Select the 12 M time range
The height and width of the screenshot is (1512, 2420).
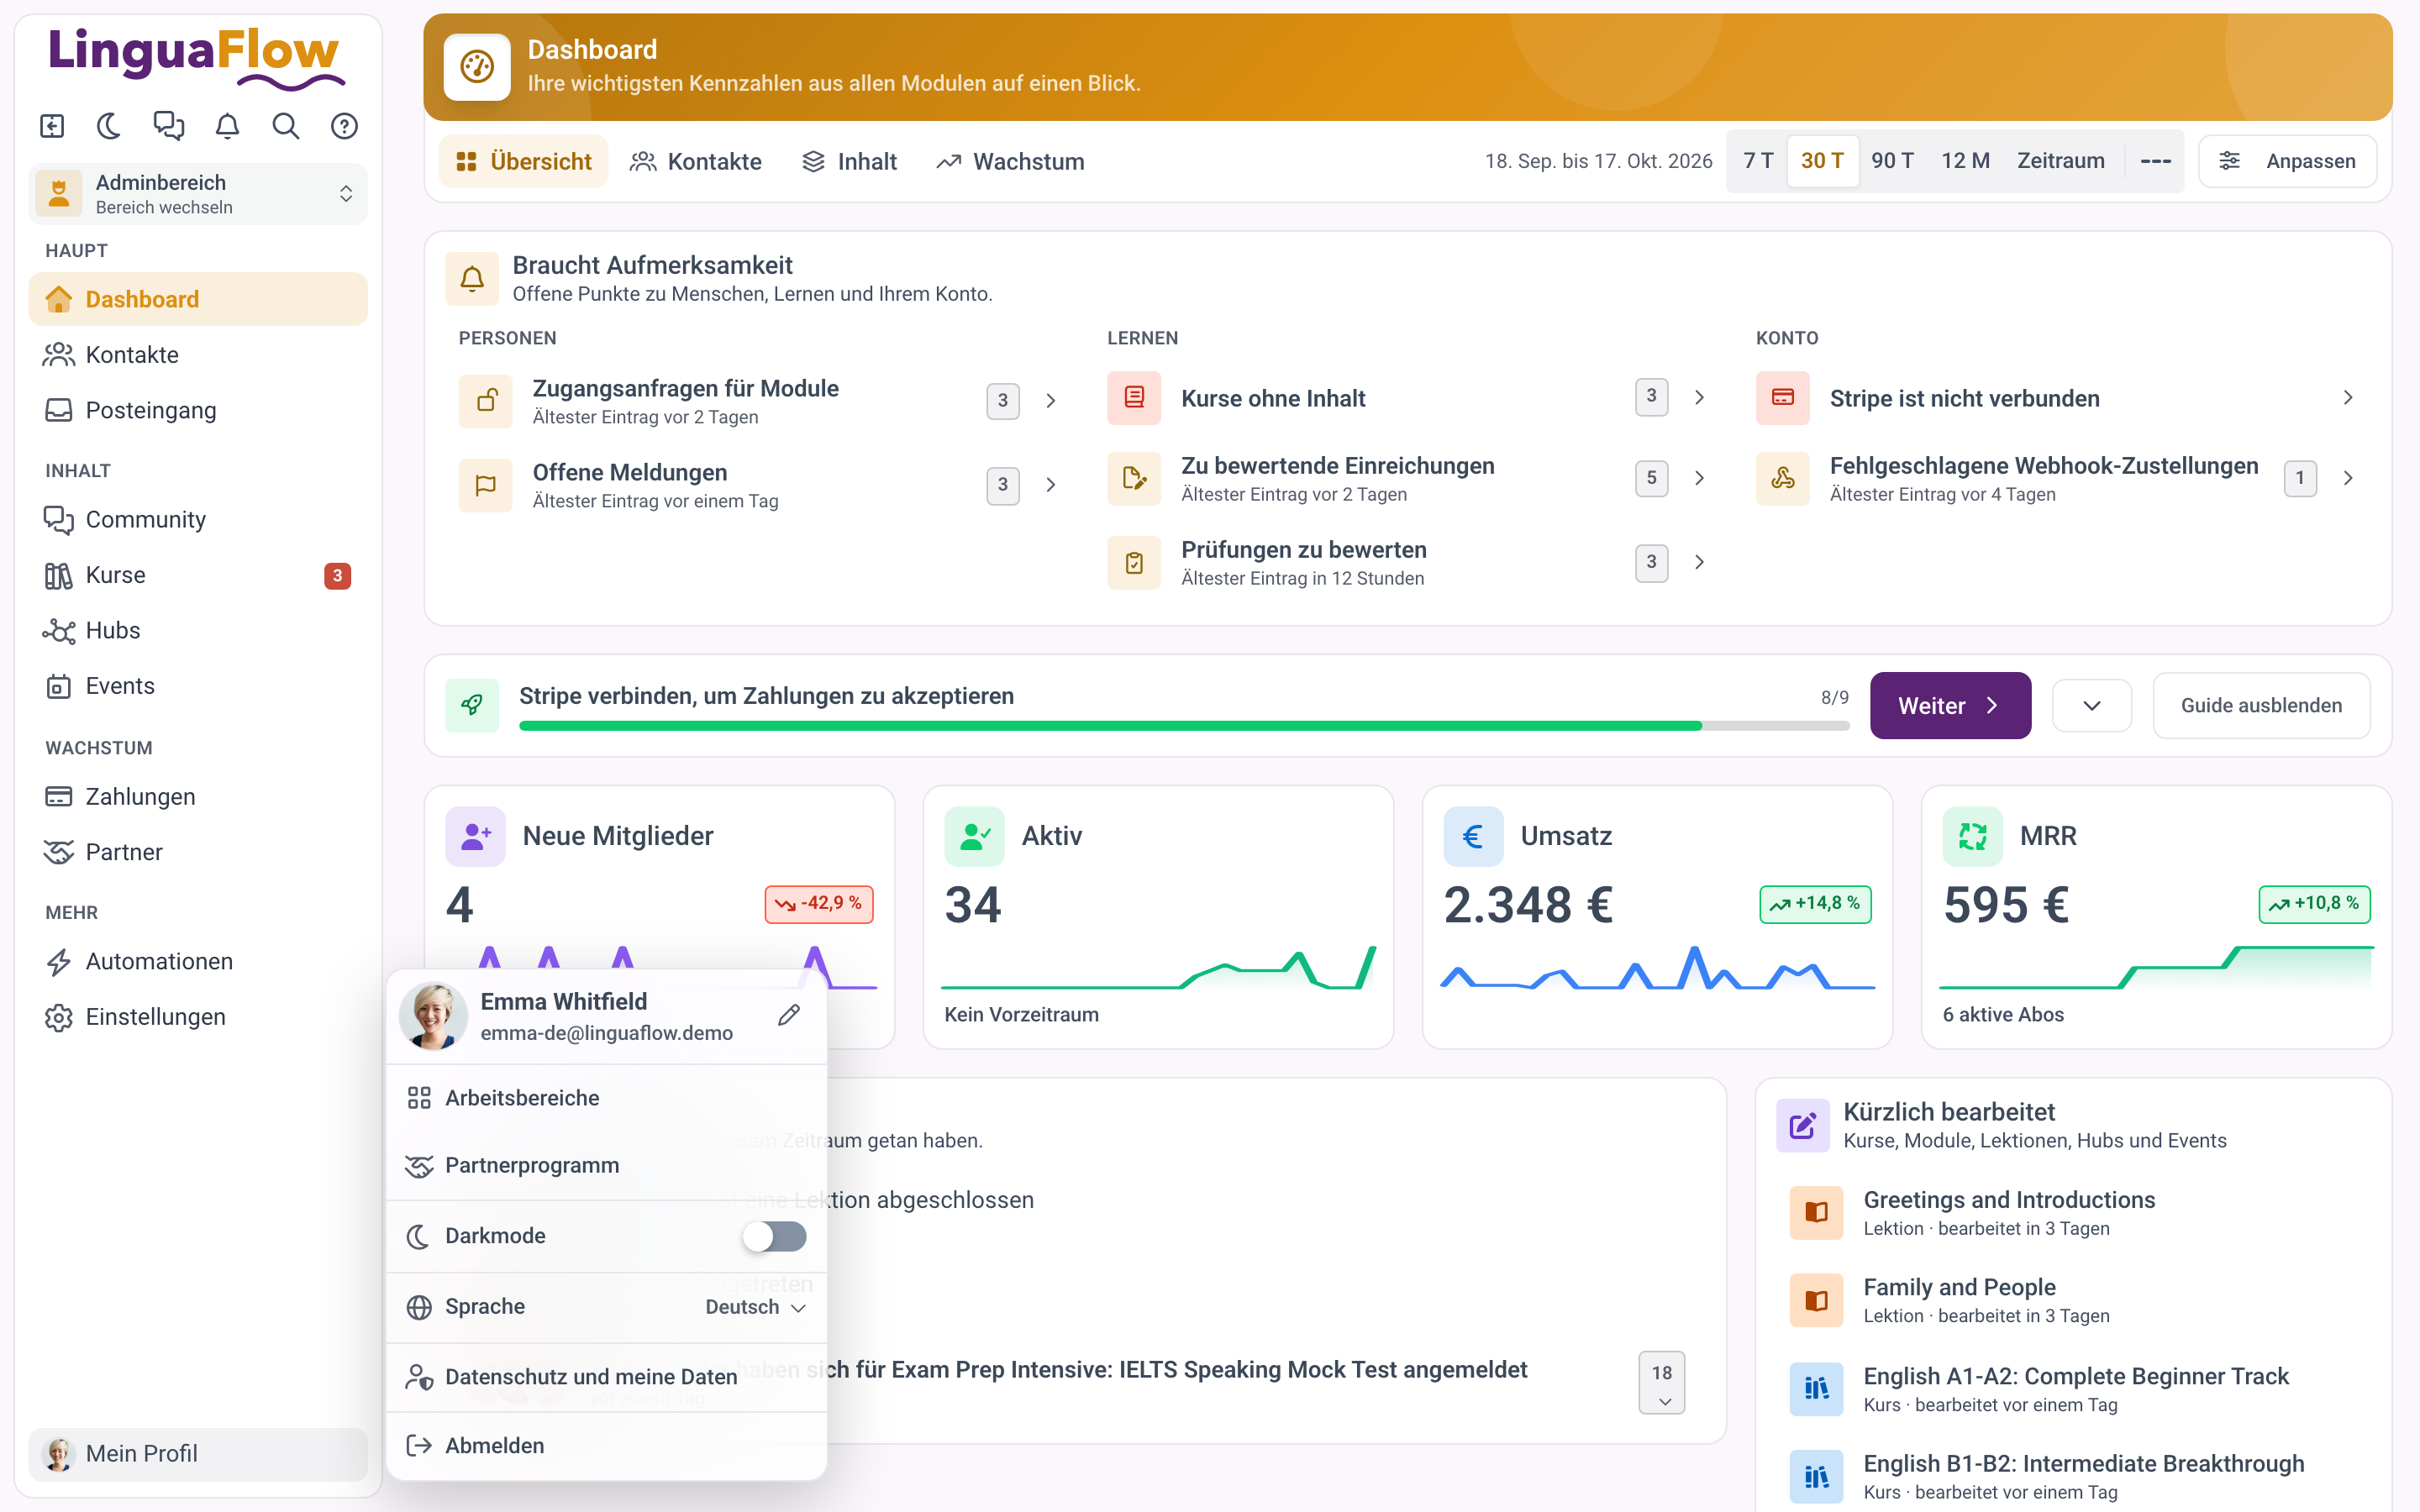click(x=1965, y=161)
